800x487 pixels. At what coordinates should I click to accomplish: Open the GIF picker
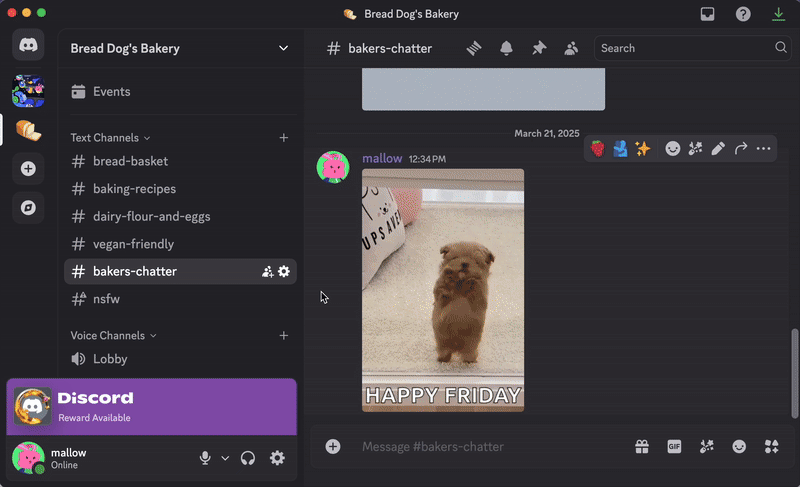click(674, 447)
